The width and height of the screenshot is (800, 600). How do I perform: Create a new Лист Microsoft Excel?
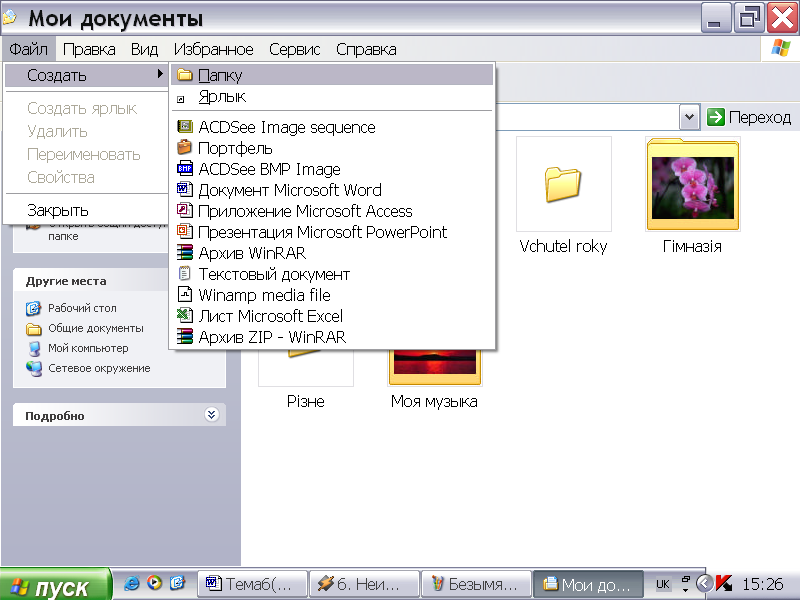point(333,316)
